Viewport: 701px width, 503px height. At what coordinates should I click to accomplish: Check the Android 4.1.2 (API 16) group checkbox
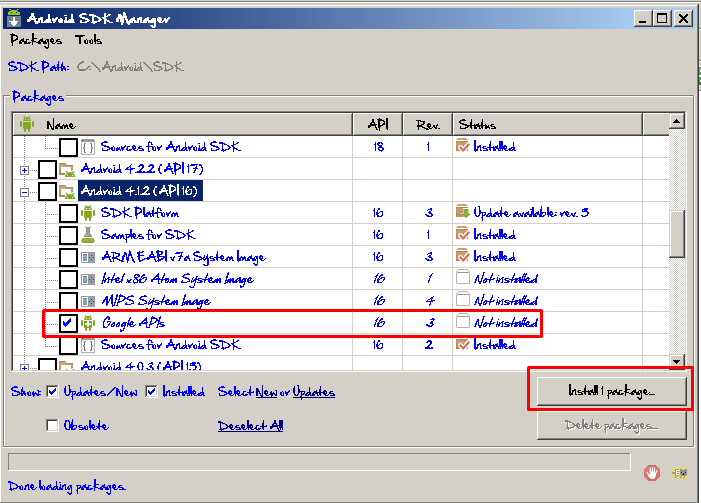tap(47, 191)
